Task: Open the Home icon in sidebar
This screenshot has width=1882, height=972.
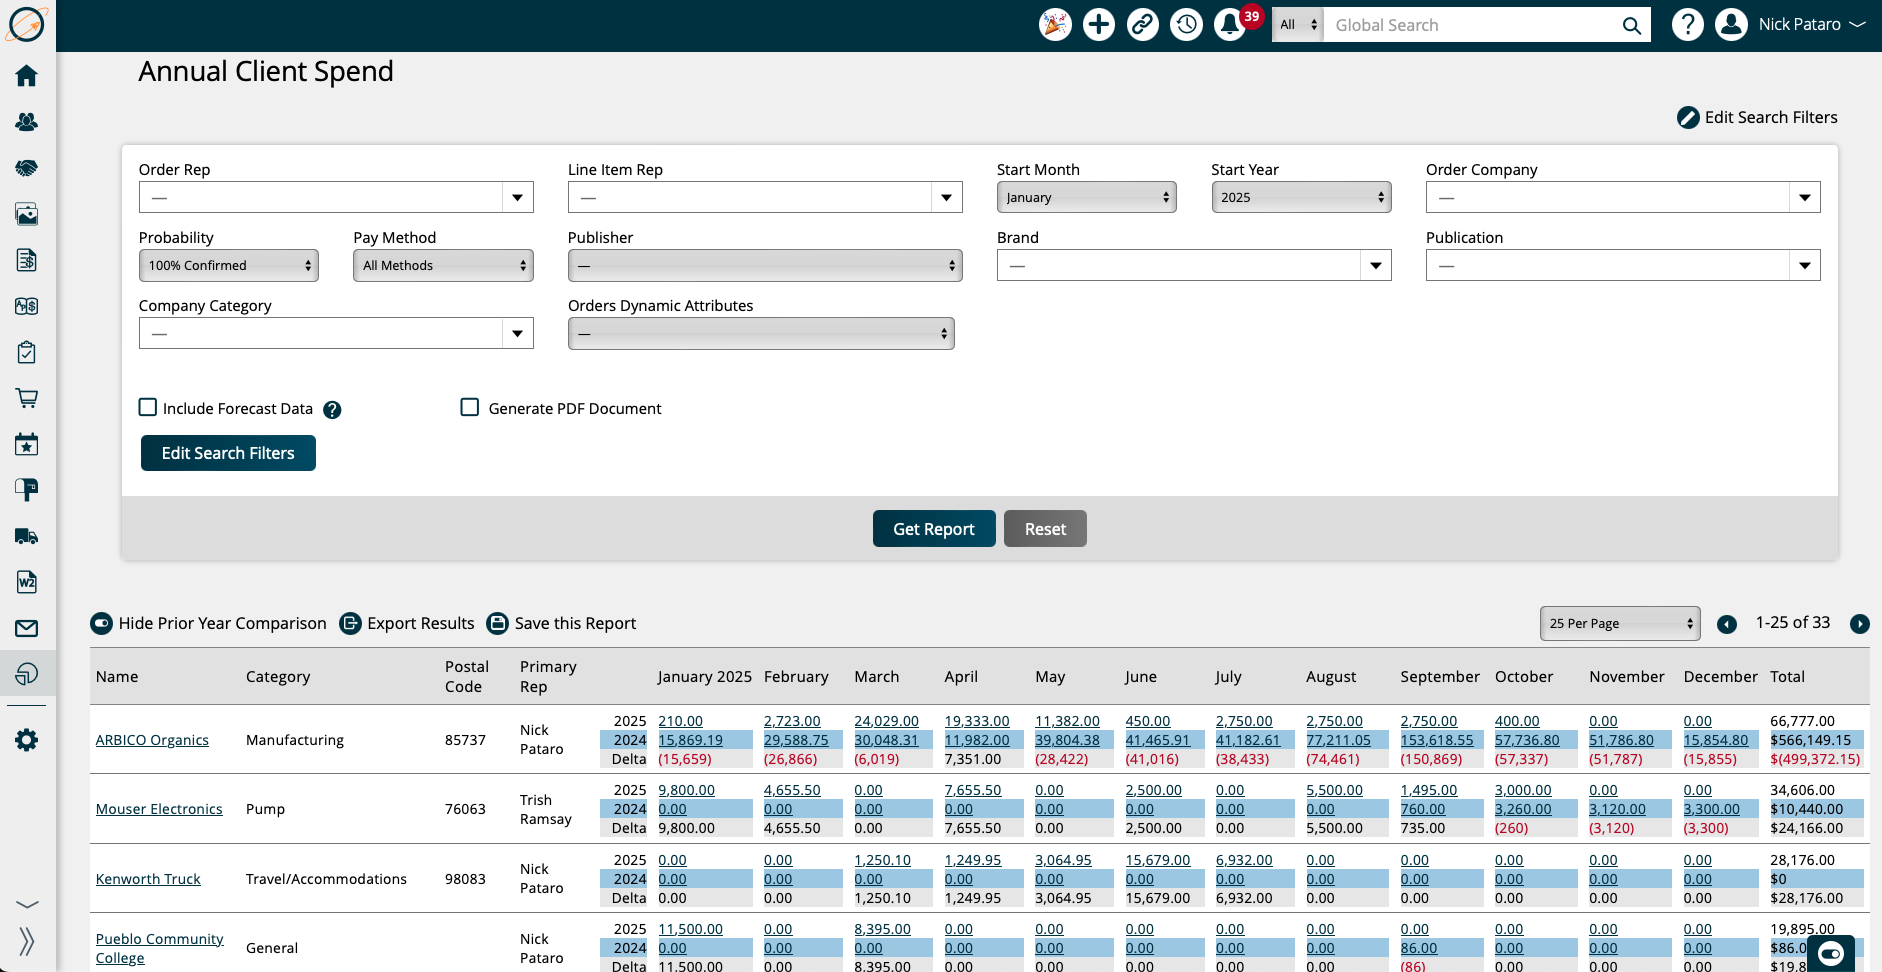Action: [x=27, y=76]
